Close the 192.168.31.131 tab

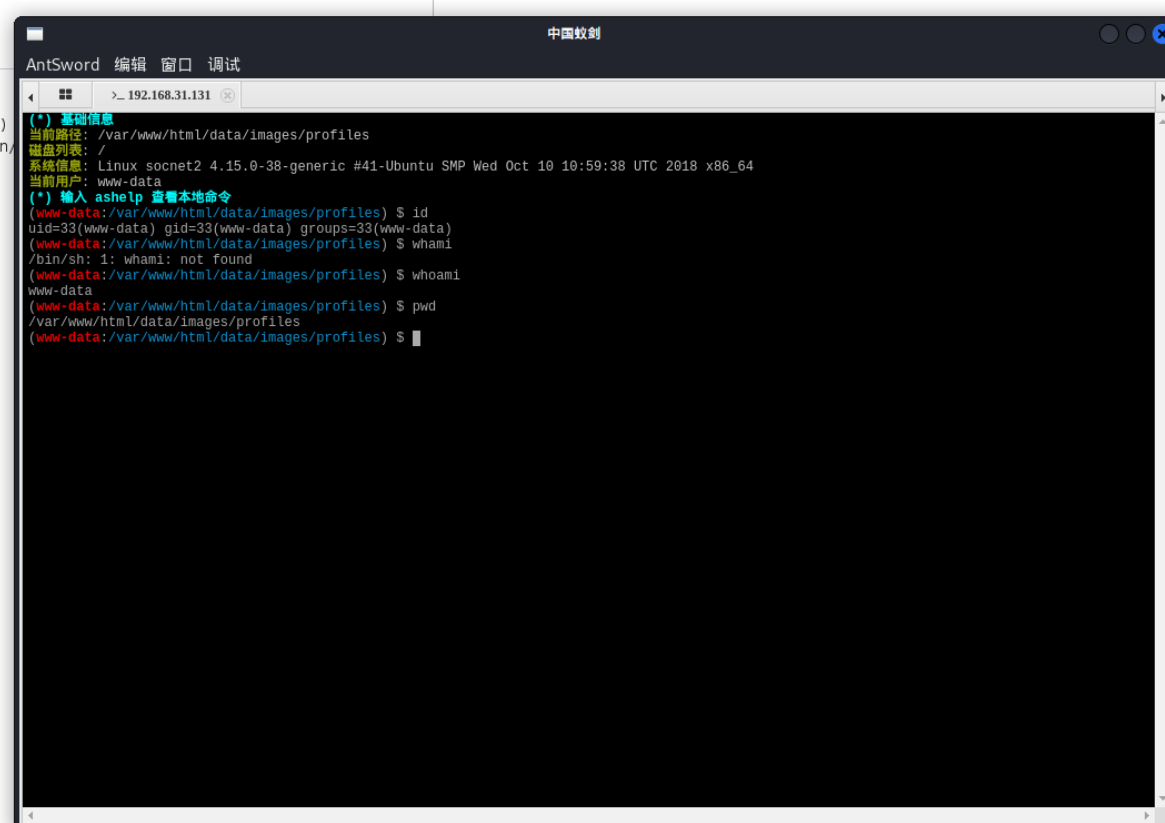point(227,95)
